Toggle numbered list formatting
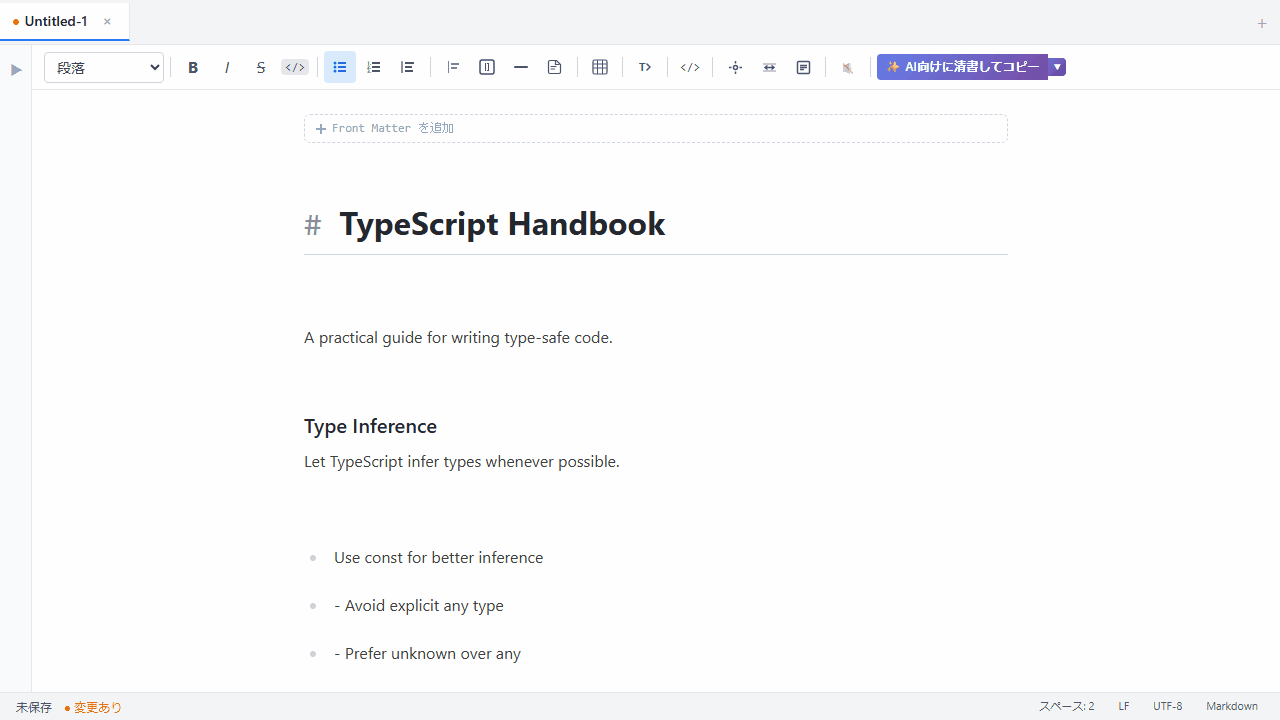Screen dimensions: 1280x720 tap(374, 67)
